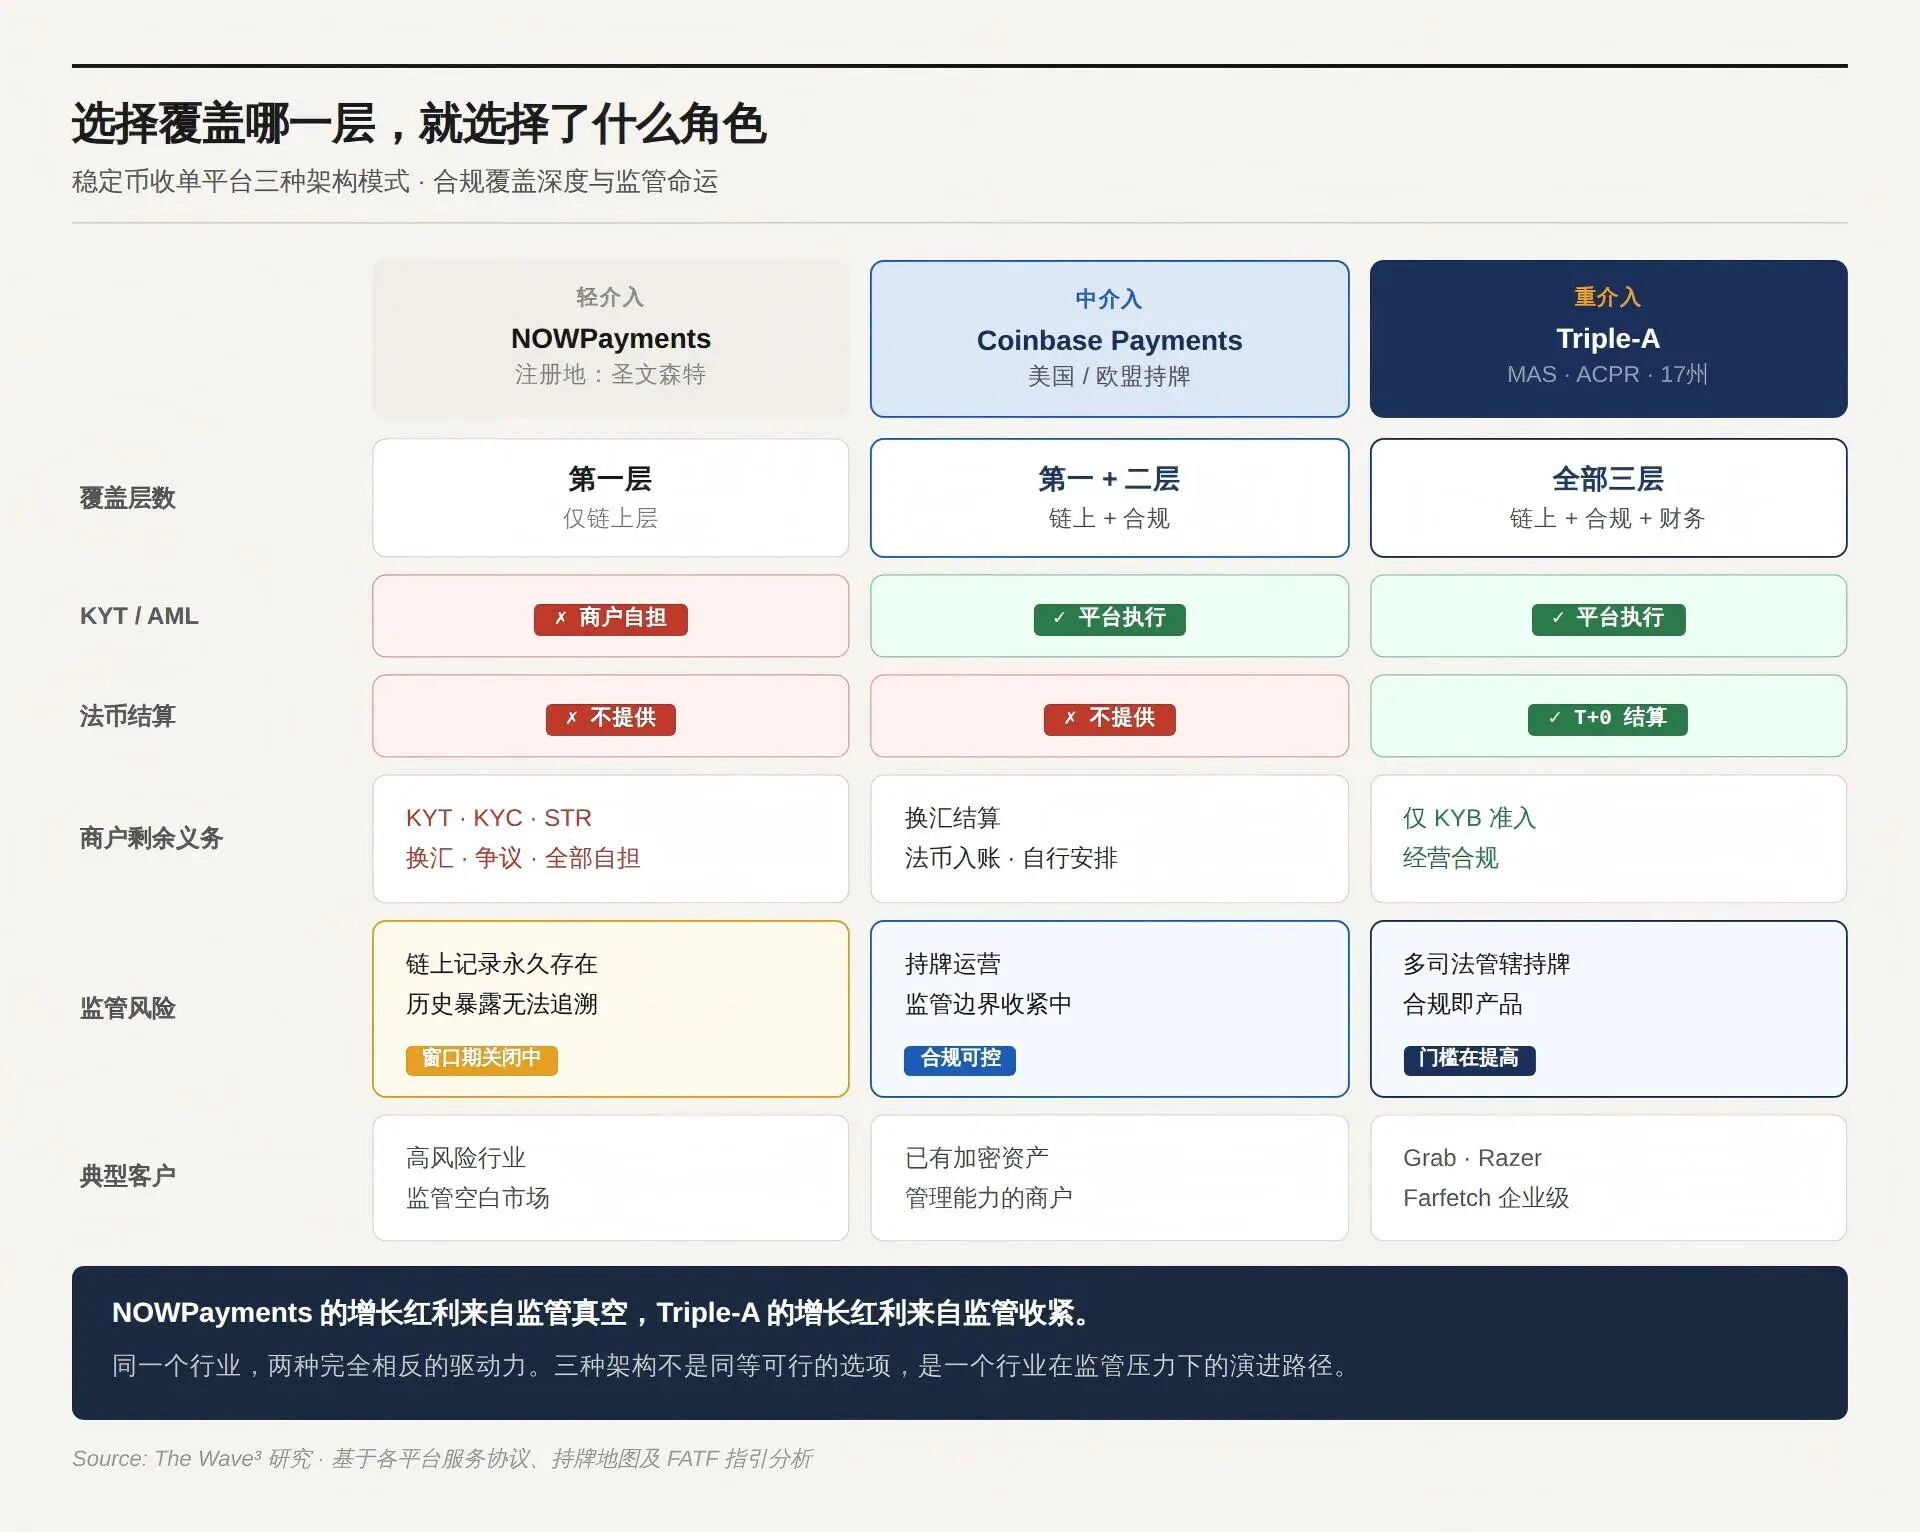Select the NOWPayments header card
The height and width of the screenshot is (1532, 1920).
pos(610,338)
